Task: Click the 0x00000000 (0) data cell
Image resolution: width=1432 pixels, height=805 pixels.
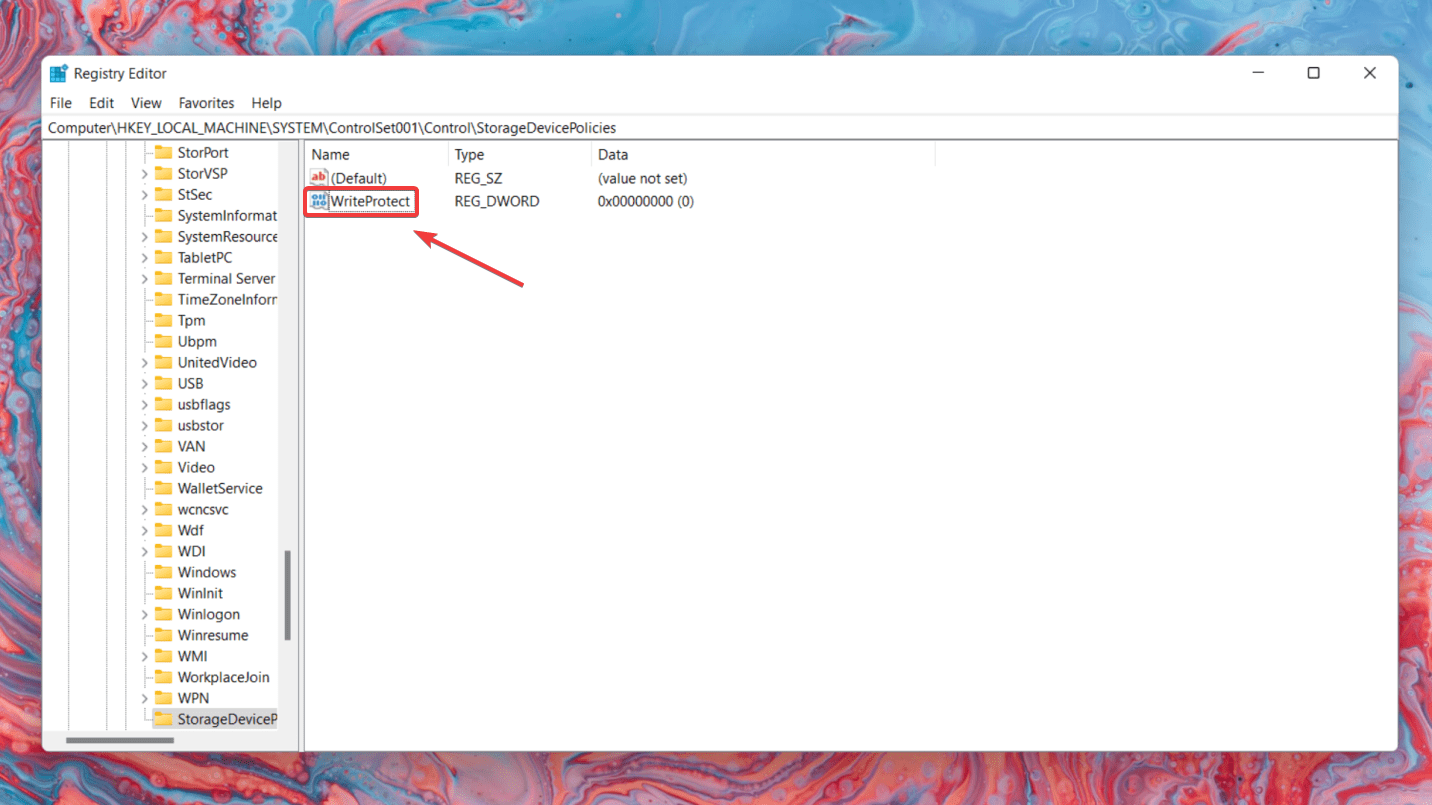Action: point(646,201)
